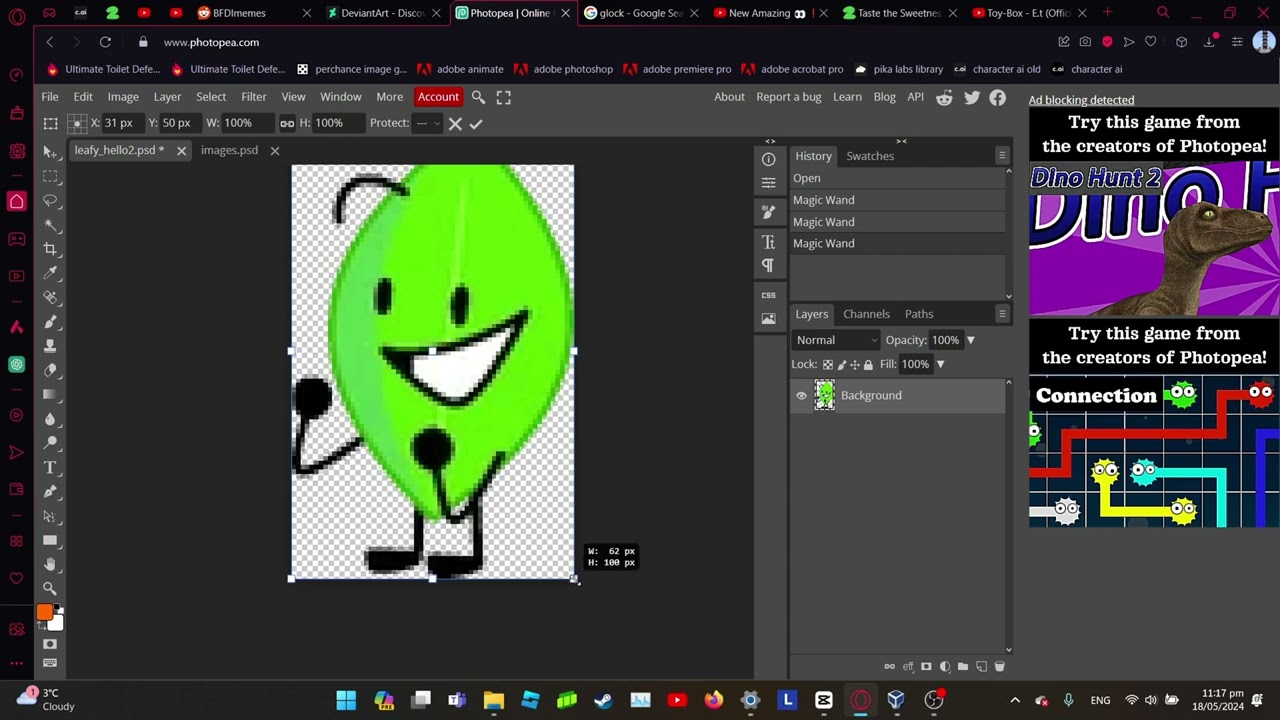Set the transform reference point grid
The width and height of the screenshot is (1280, 720).
click(x=76, y=123)
